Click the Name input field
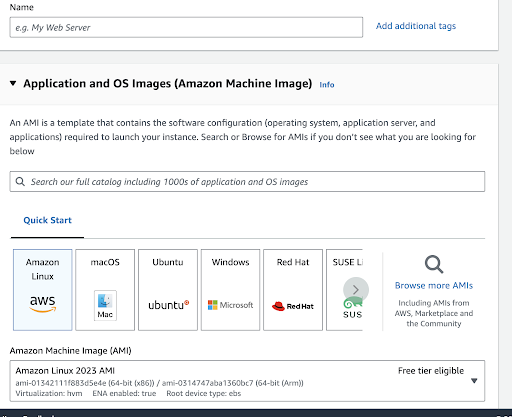This screenshot has height=417, width=512. pos(186,27)
